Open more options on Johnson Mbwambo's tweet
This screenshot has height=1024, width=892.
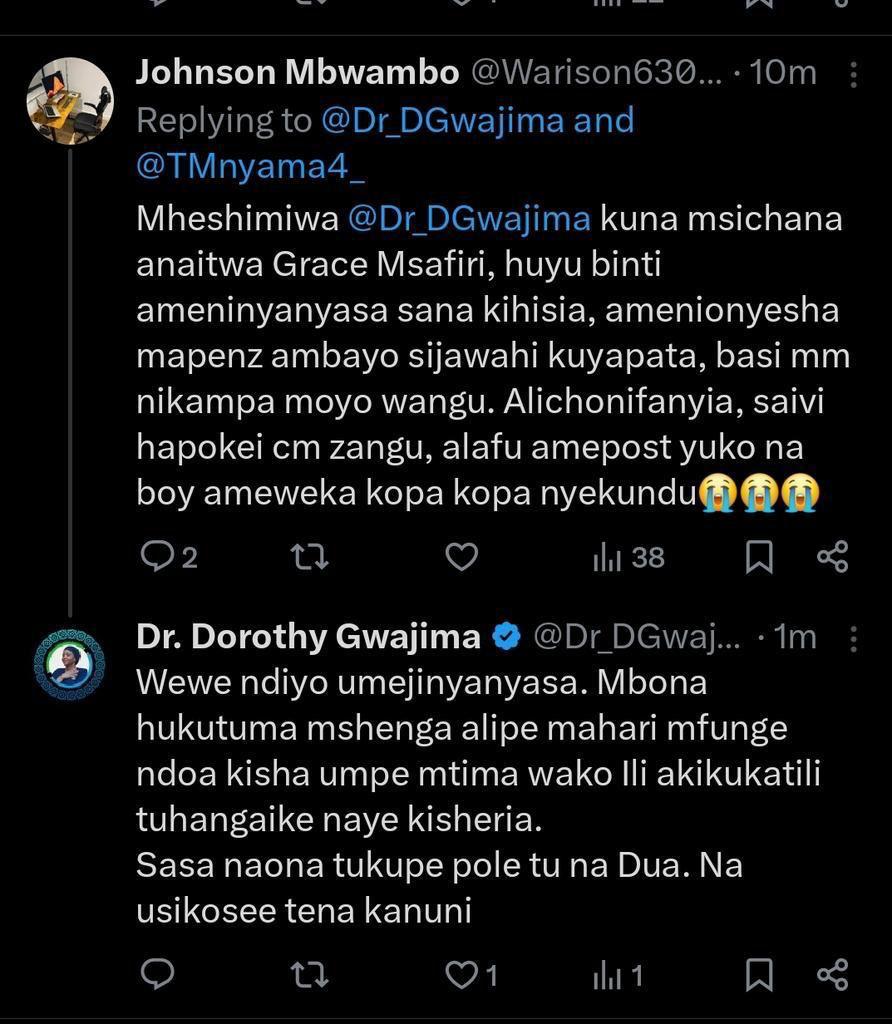853,74
